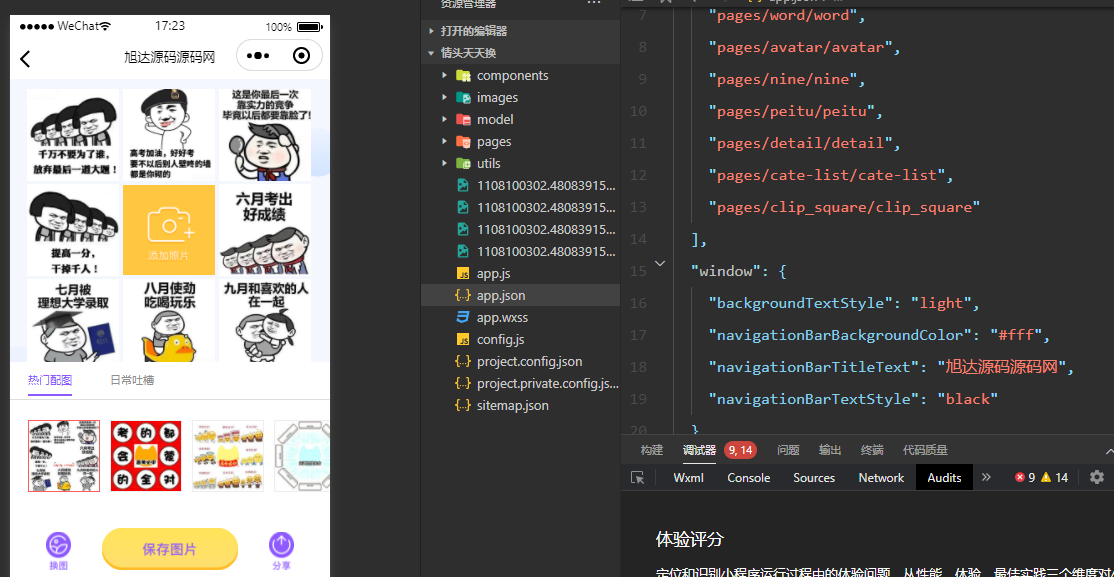The width and height of the screenshot is (1114, 577).
Task: Click the project.config.json braces icon
Action: point(463,362)
